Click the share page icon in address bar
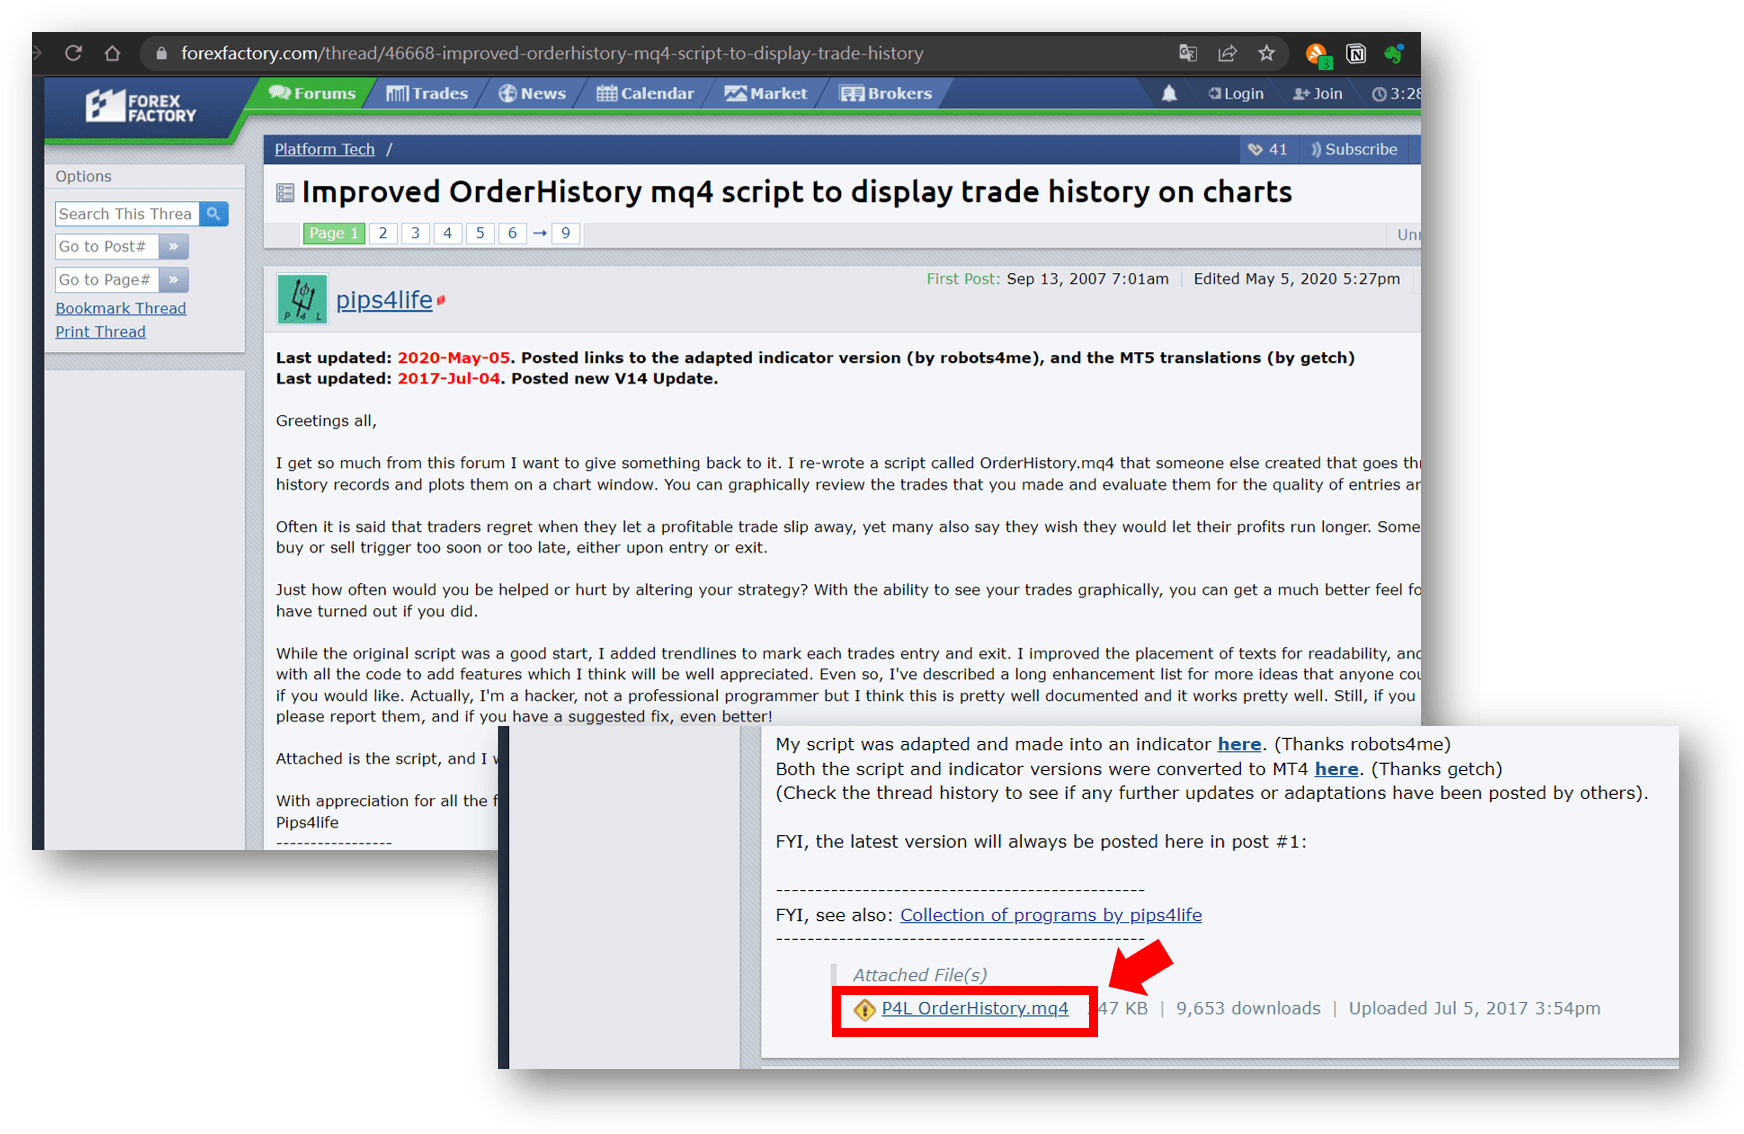 (x=1227, y=53)
